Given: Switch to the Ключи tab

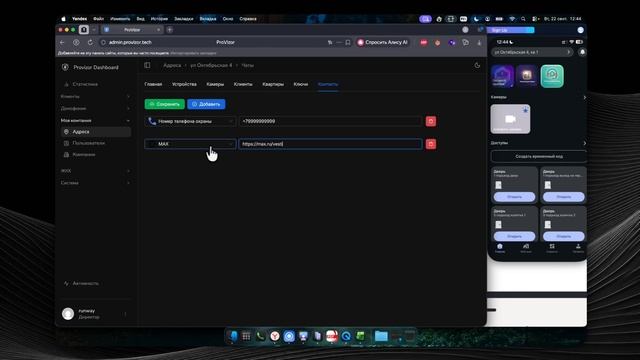Looking at the screenshot, I should [x=301, y=84].
